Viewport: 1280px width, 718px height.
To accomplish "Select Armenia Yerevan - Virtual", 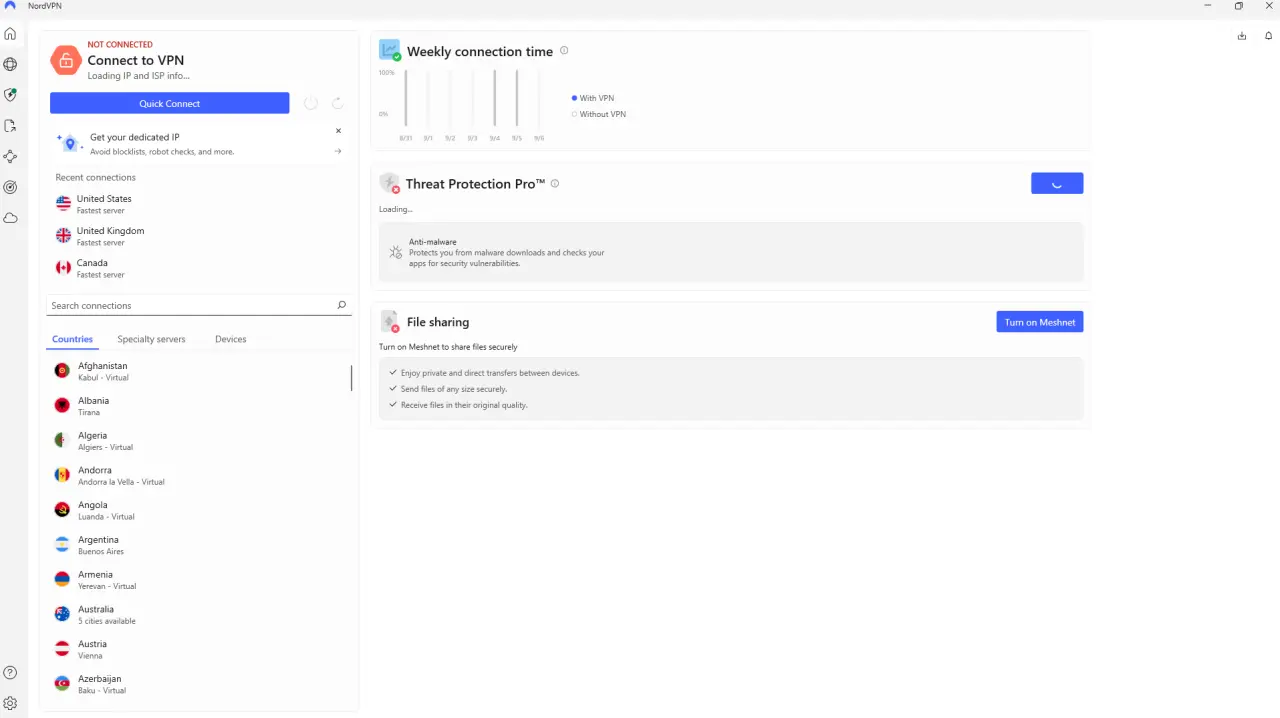I will point(200,580).
